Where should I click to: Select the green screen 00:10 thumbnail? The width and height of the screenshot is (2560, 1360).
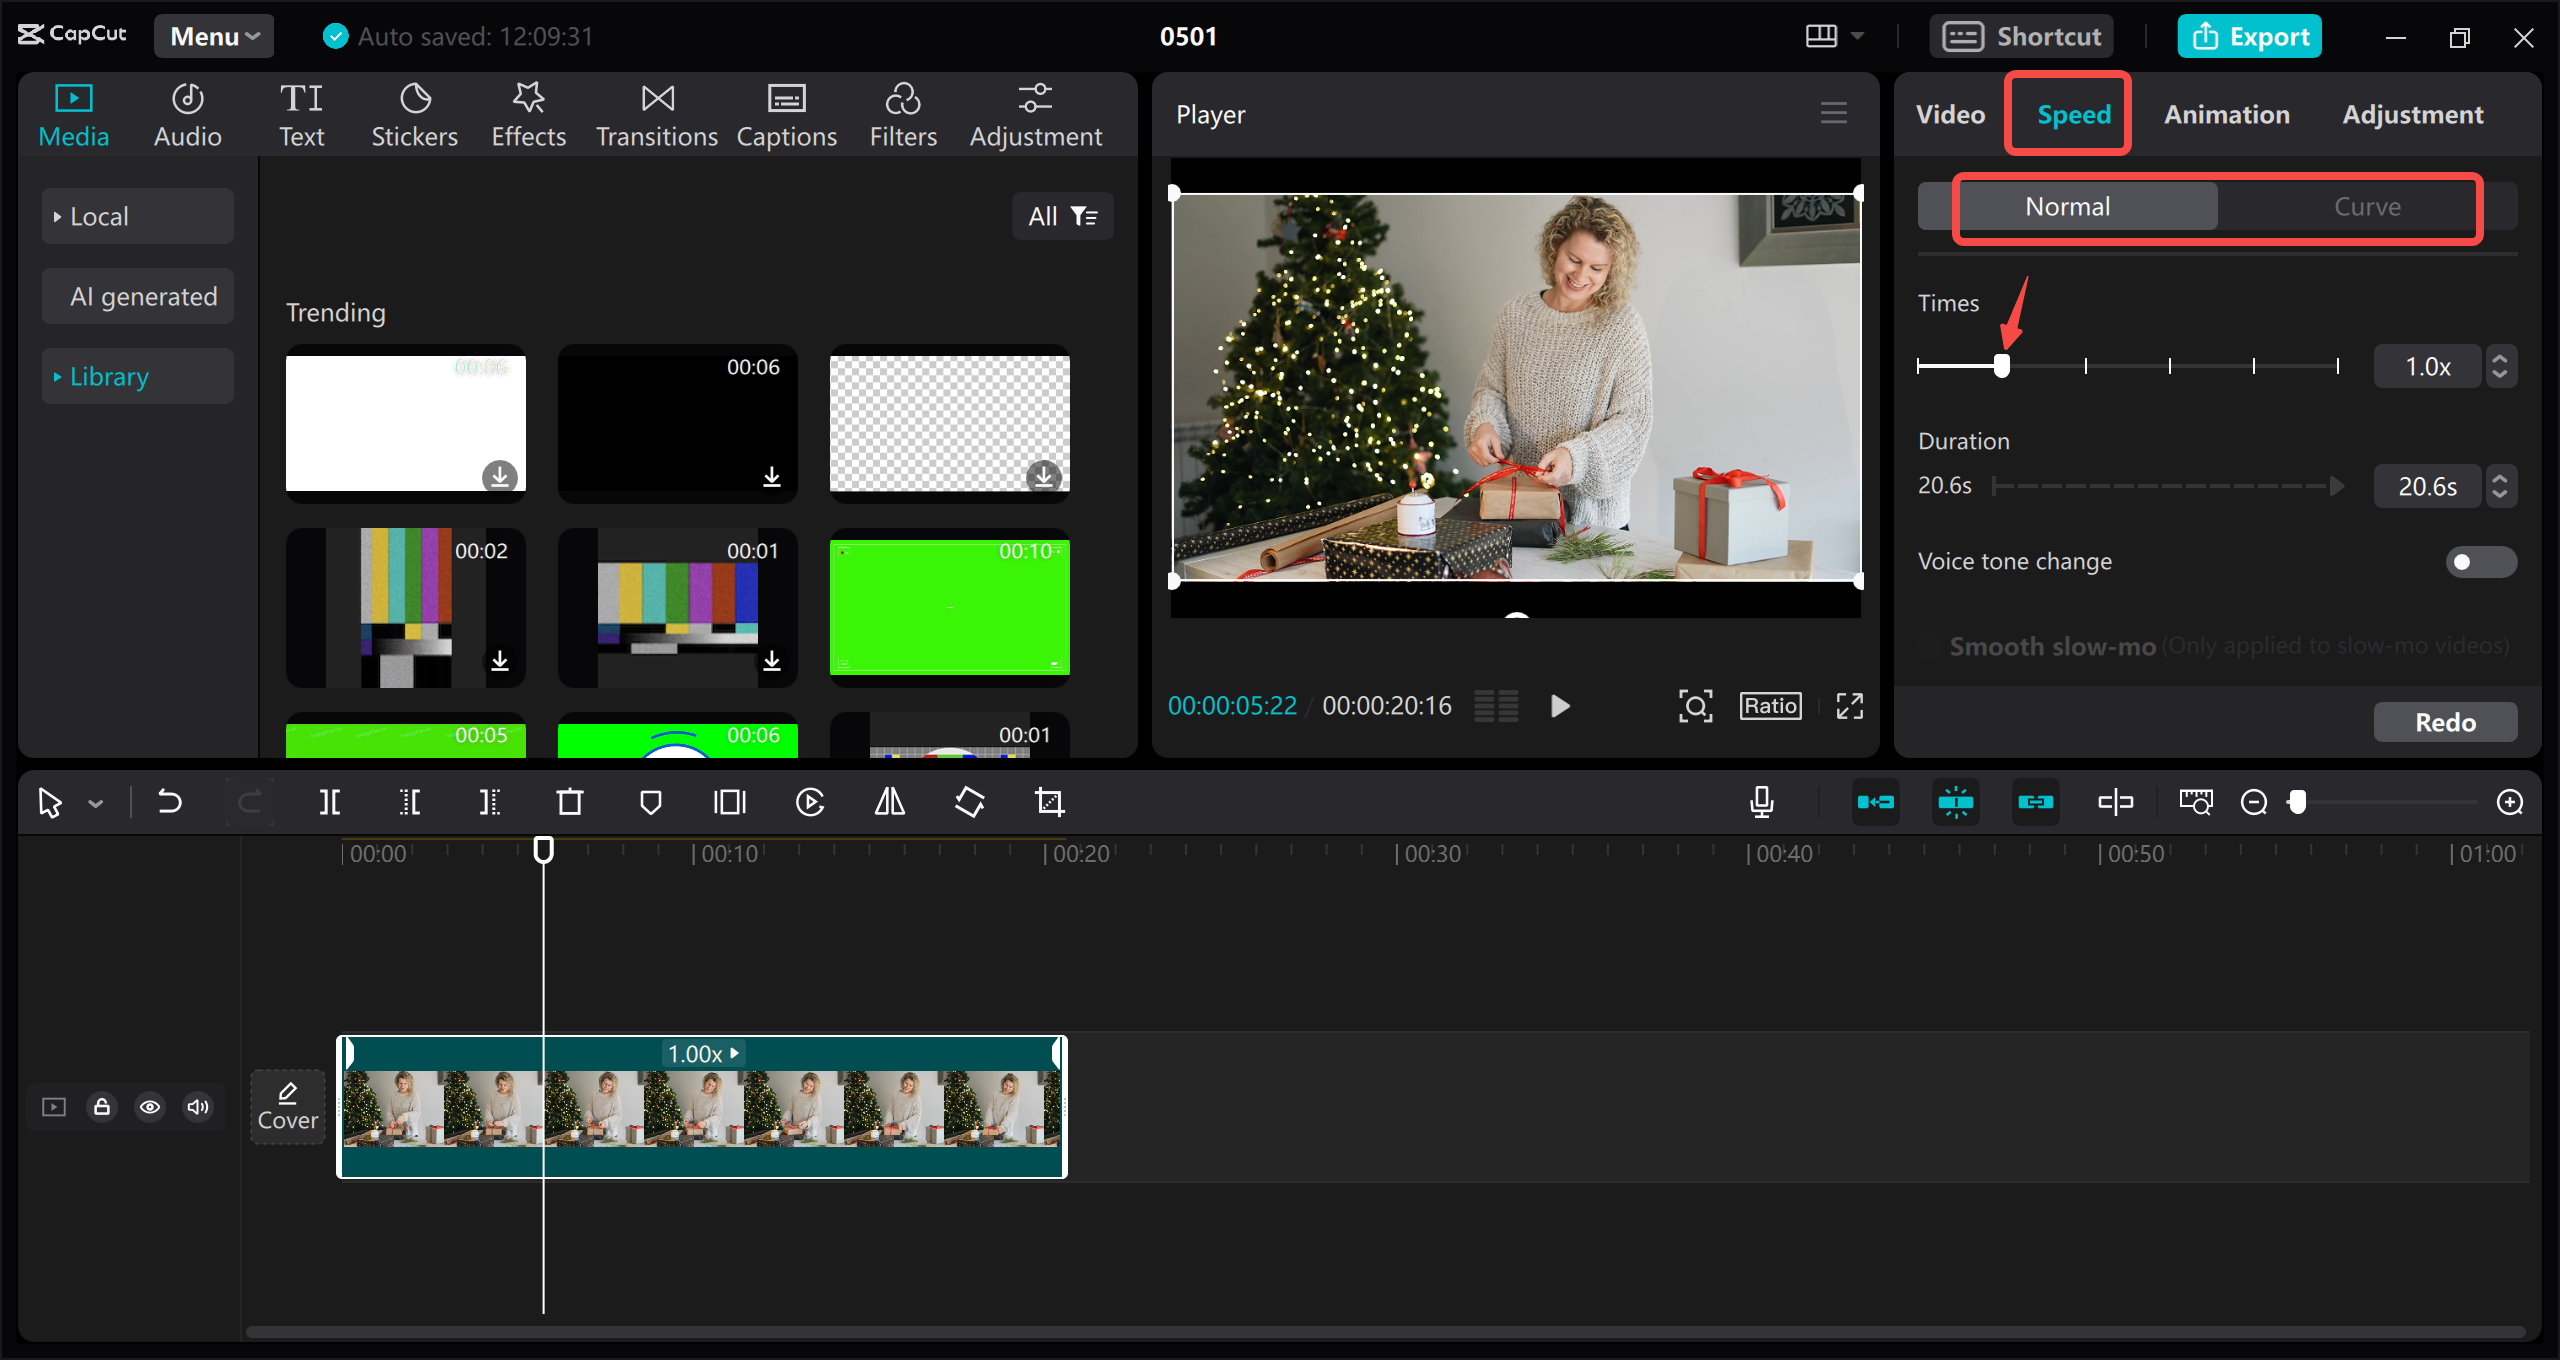[x=949, y=607]
